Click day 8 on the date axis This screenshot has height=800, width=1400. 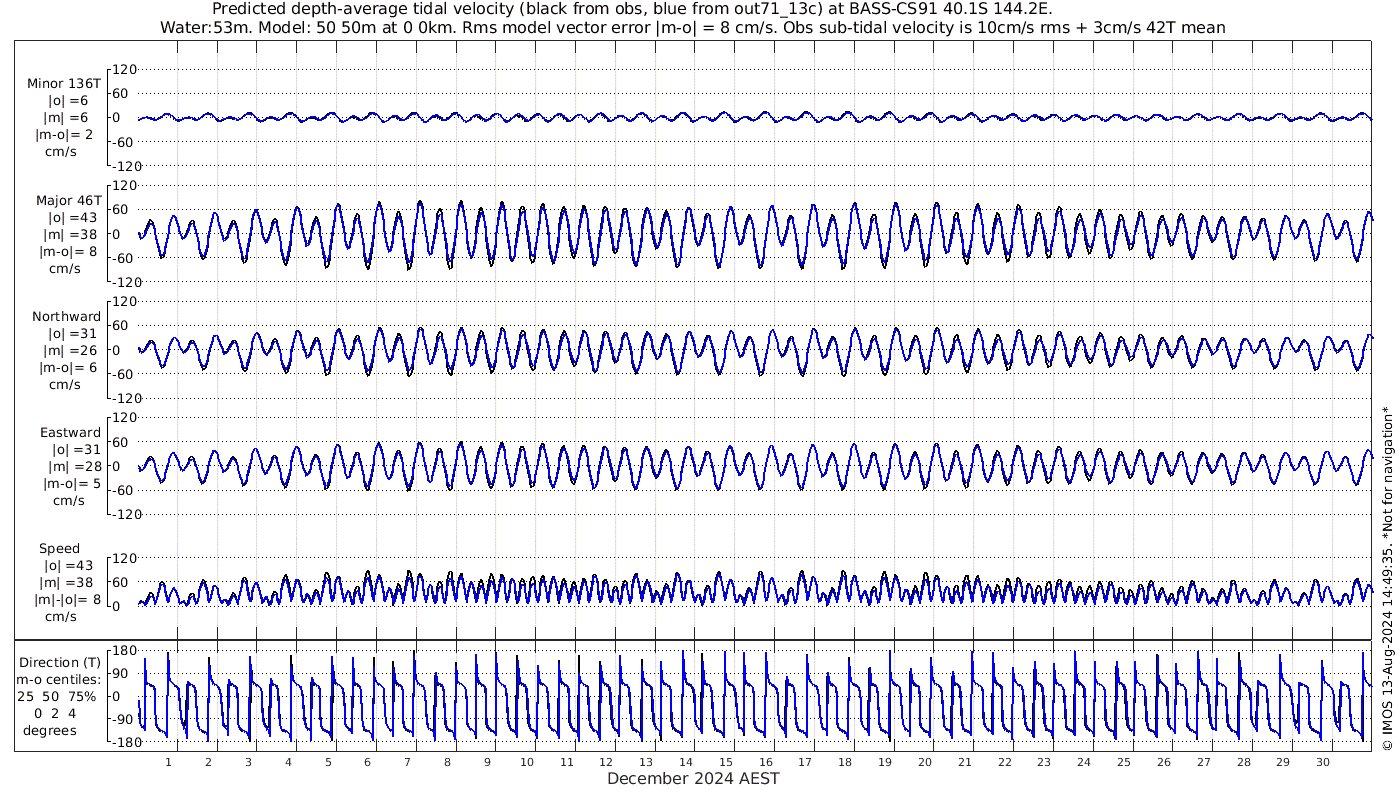(447, 762)
